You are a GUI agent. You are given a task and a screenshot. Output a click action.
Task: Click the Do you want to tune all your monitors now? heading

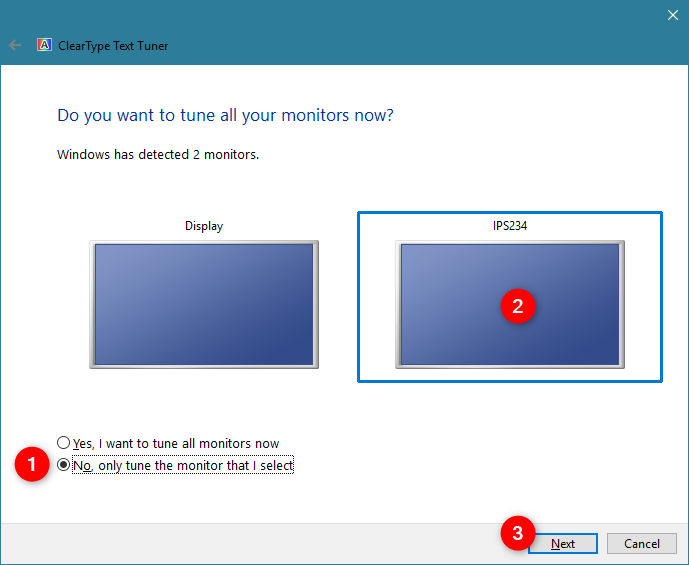[225, 116]
